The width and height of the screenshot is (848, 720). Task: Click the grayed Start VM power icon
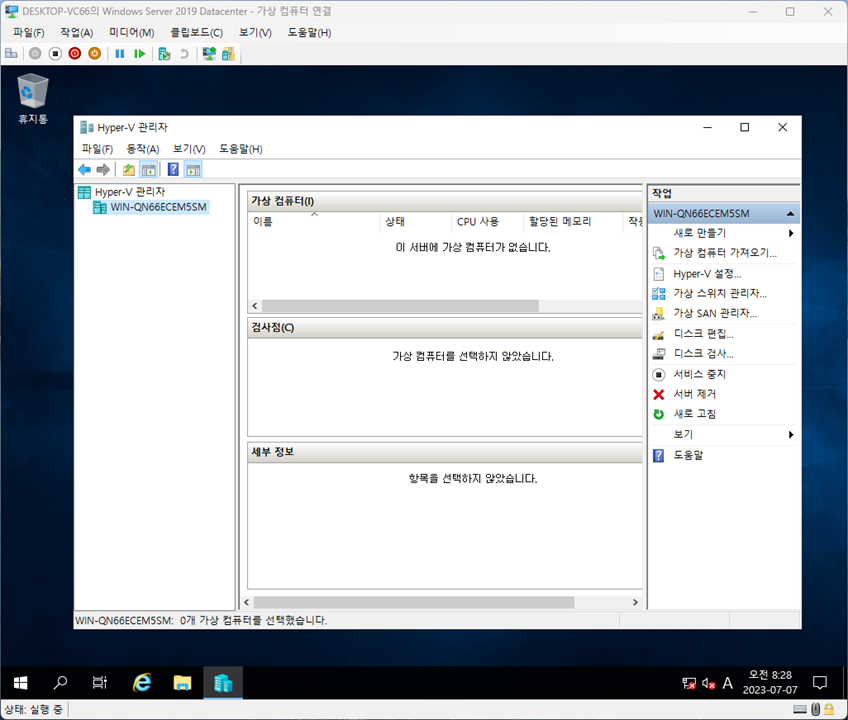[35, 54]
